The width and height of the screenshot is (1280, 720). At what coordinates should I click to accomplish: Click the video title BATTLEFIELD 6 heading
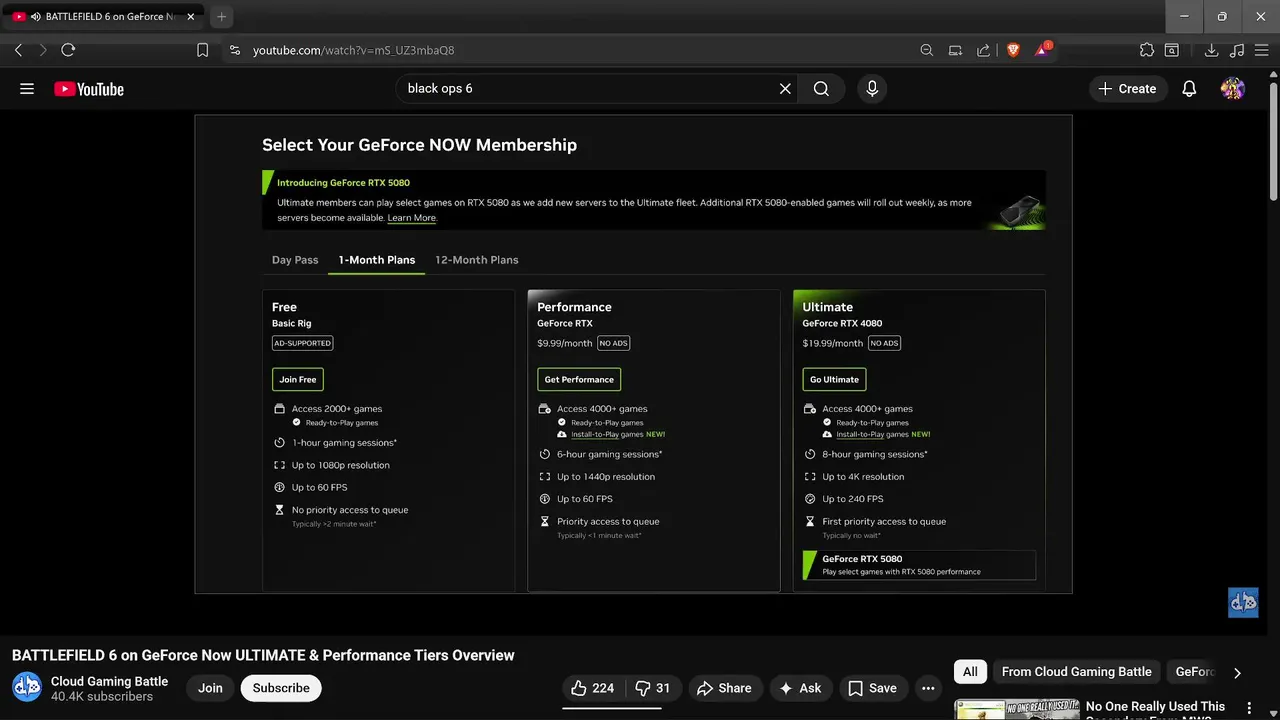[x=263, y=655]
